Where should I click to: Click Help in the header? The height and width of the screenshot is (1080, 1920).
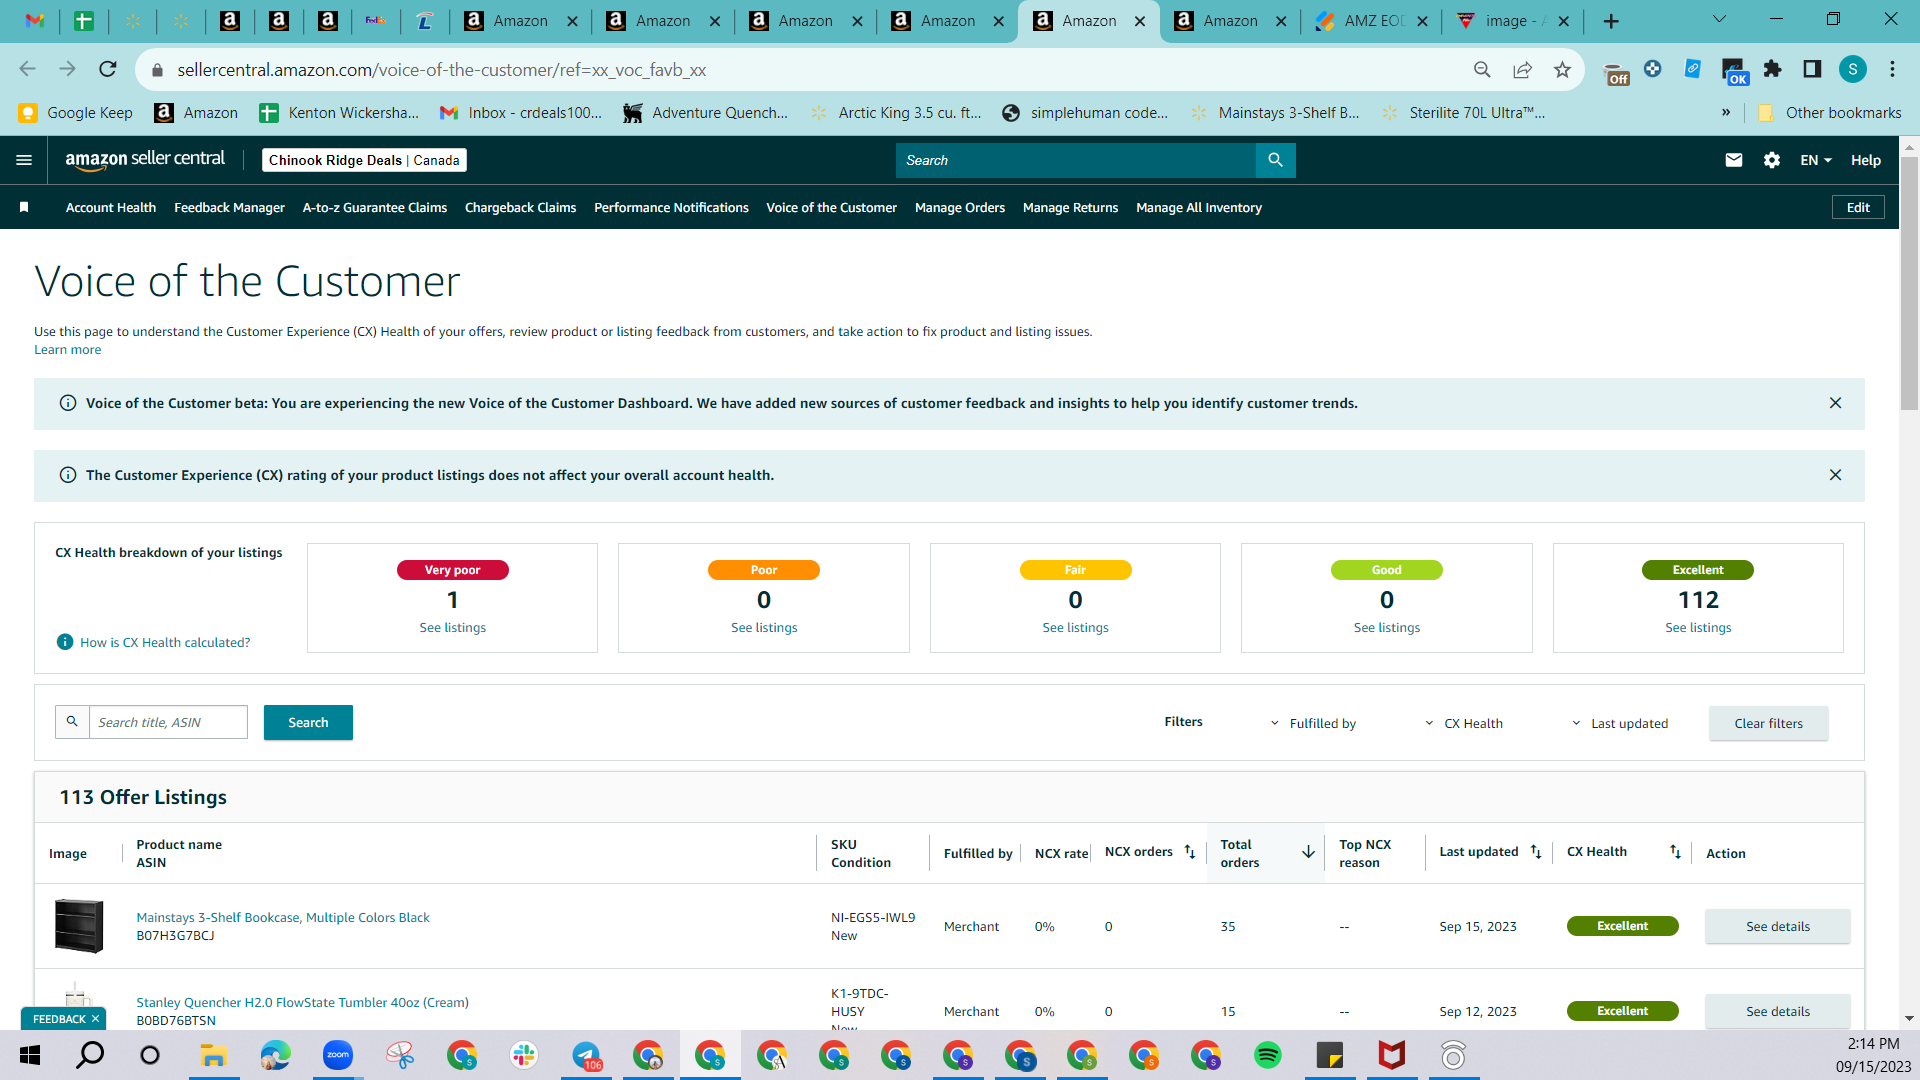coord(1865,160)
